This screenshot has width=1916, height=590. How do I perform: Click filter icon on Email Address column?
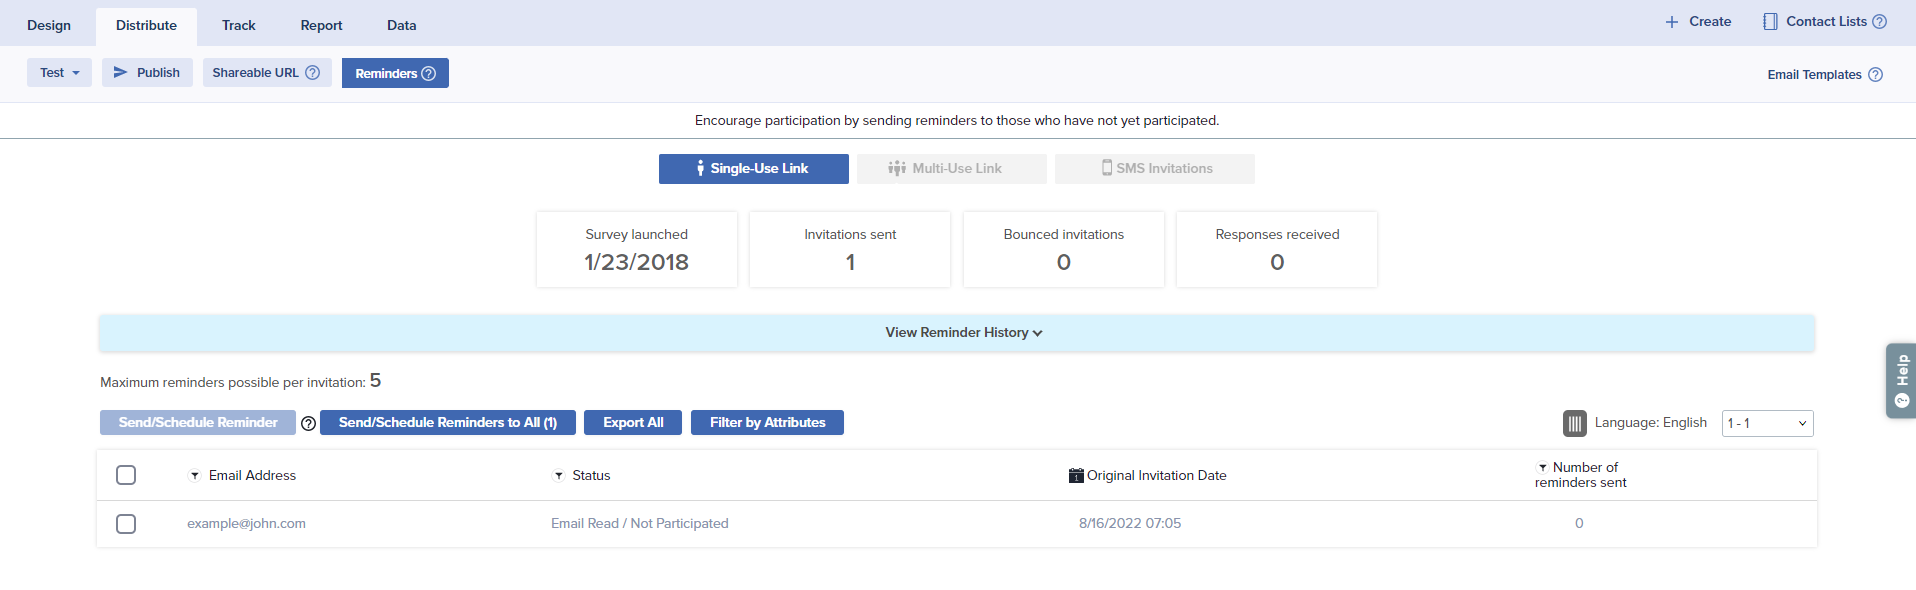pos(195,476)
